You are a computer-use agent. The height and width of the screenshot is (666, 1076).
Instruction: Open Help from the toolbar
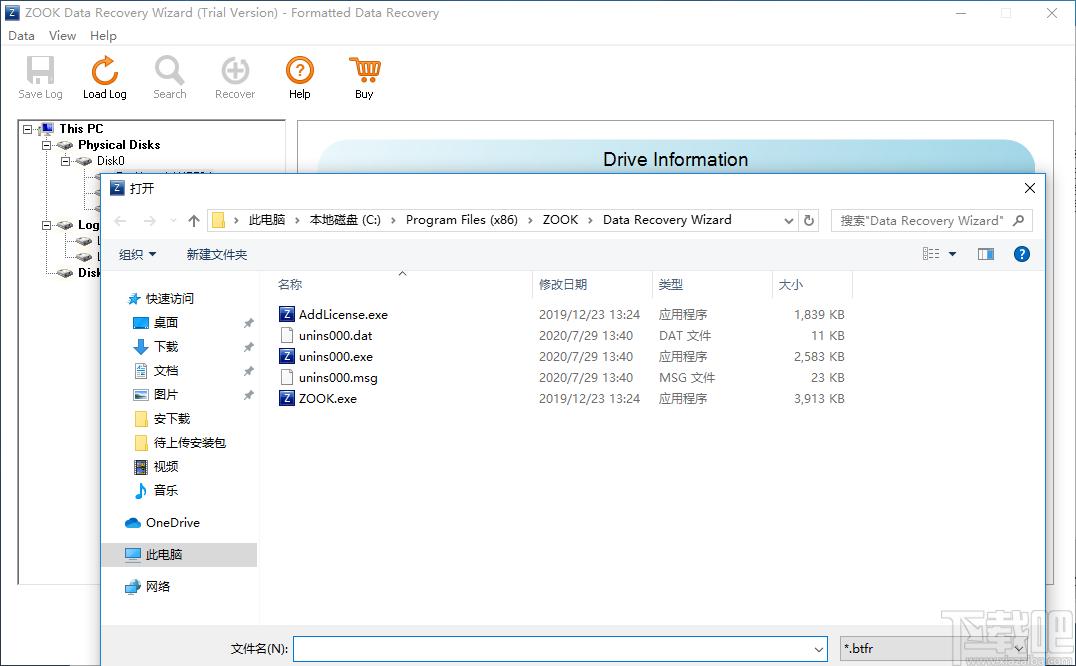click(299, 78)
